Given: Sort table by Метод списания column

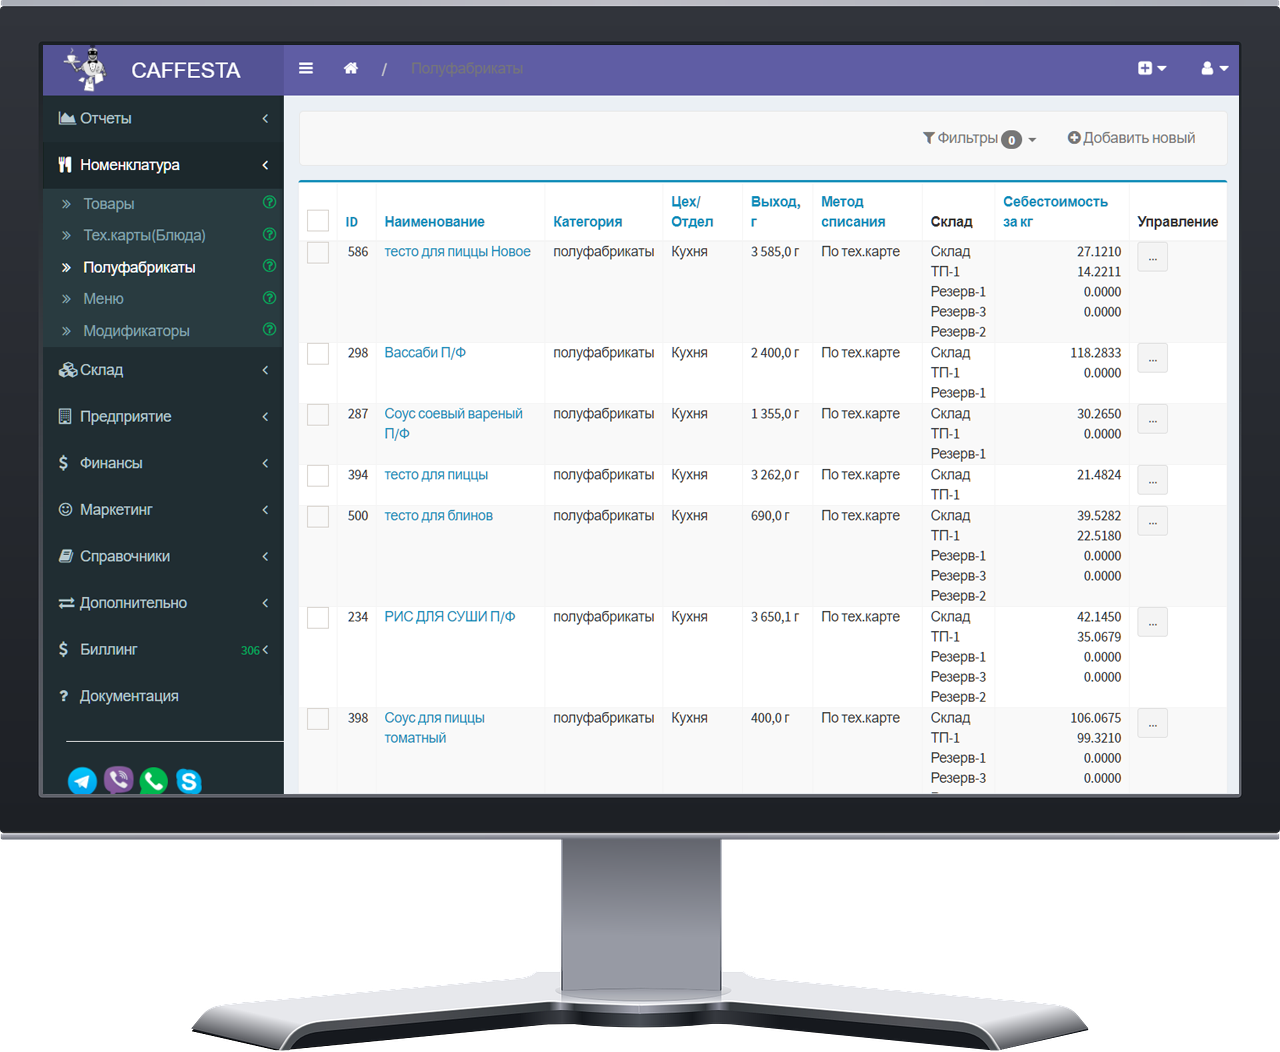Looking at the screenshot, I should (853, 212).
